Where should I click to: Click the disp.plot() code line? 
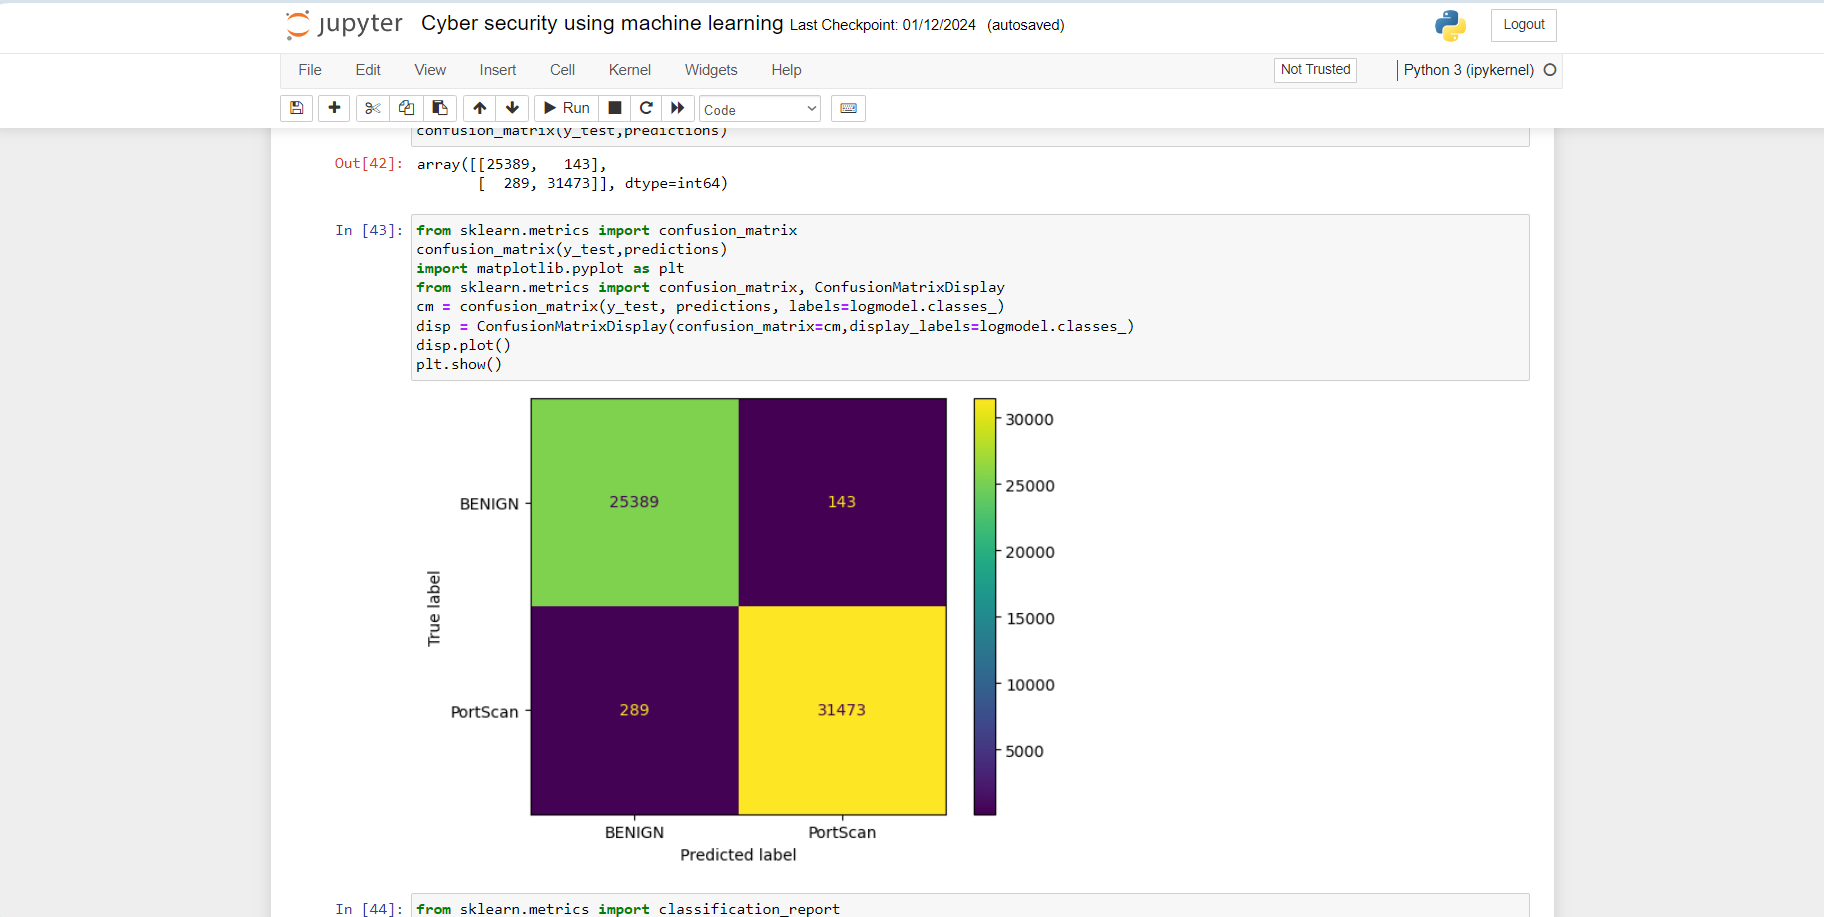point(463,345)
